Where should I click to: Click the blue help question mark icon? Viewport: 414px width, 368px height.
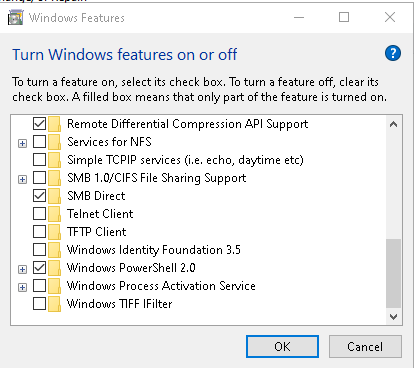coord(393,53)
